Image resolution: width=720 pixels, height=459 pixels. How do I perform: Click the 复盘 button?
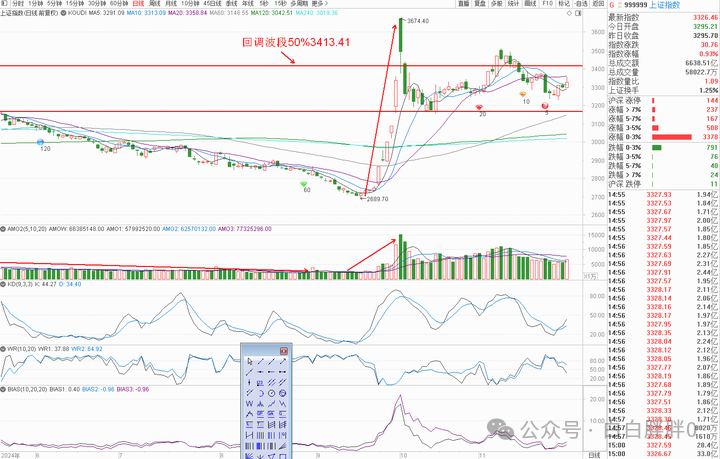pos(480,4)
